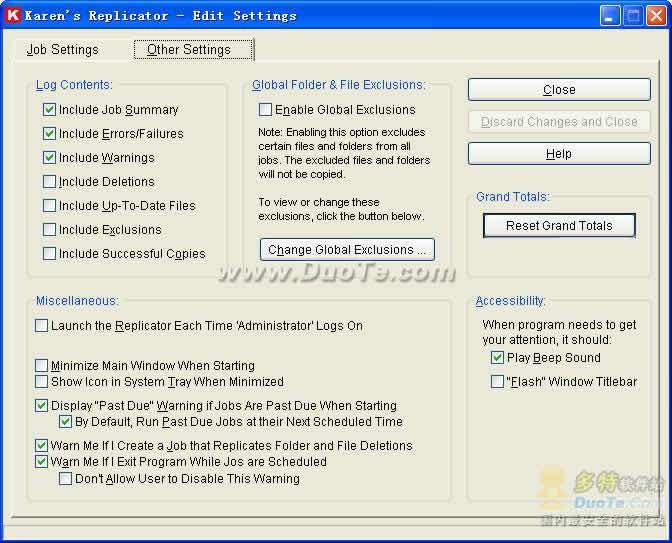
Task: Tick Enable Global Exclusions checkbox
Action: (265, 110)
